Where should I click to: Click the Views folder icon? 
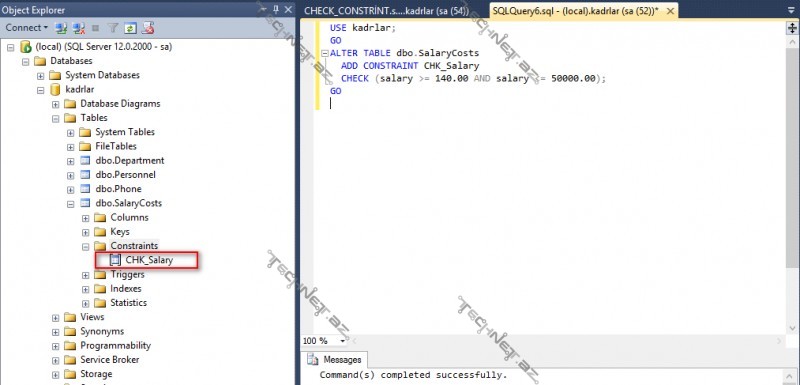[x=70, y=318]
